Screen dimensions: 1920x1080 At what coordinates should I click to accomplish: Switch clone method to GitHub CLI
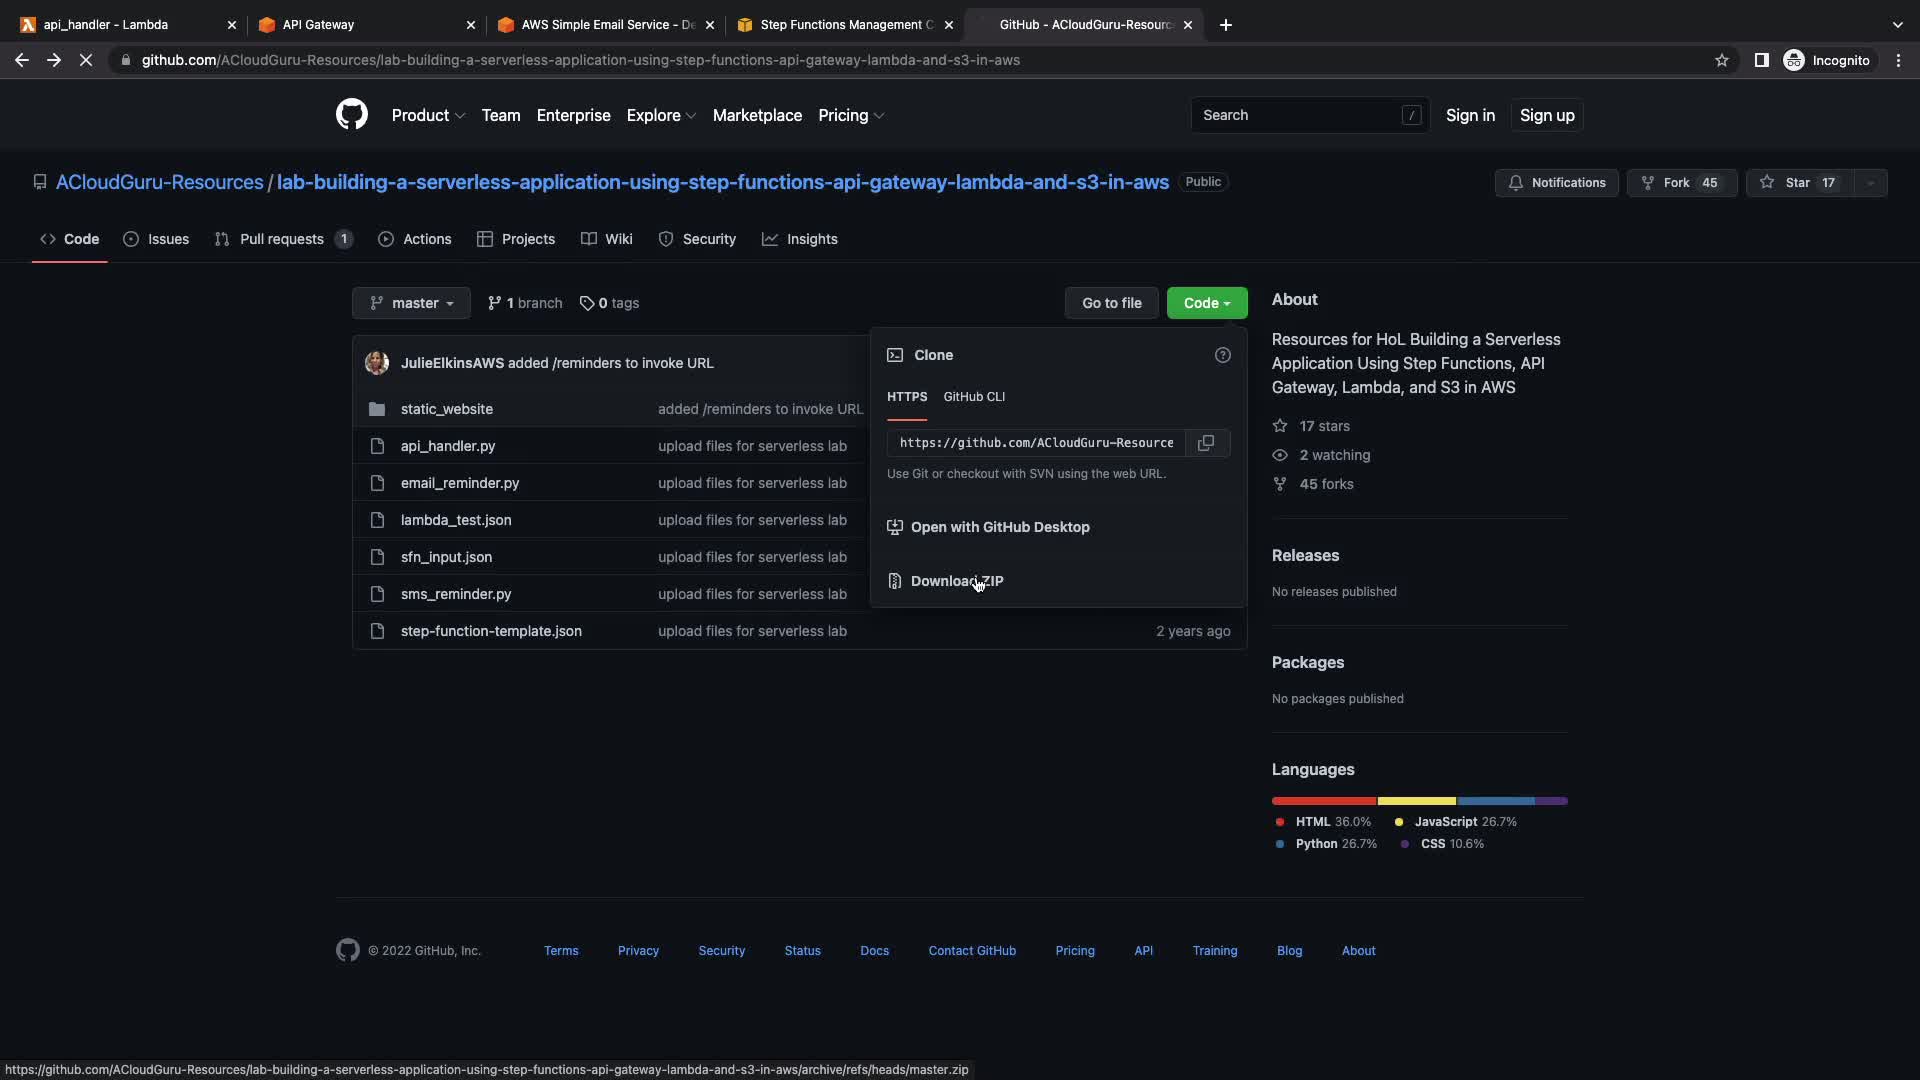point(974,397)
